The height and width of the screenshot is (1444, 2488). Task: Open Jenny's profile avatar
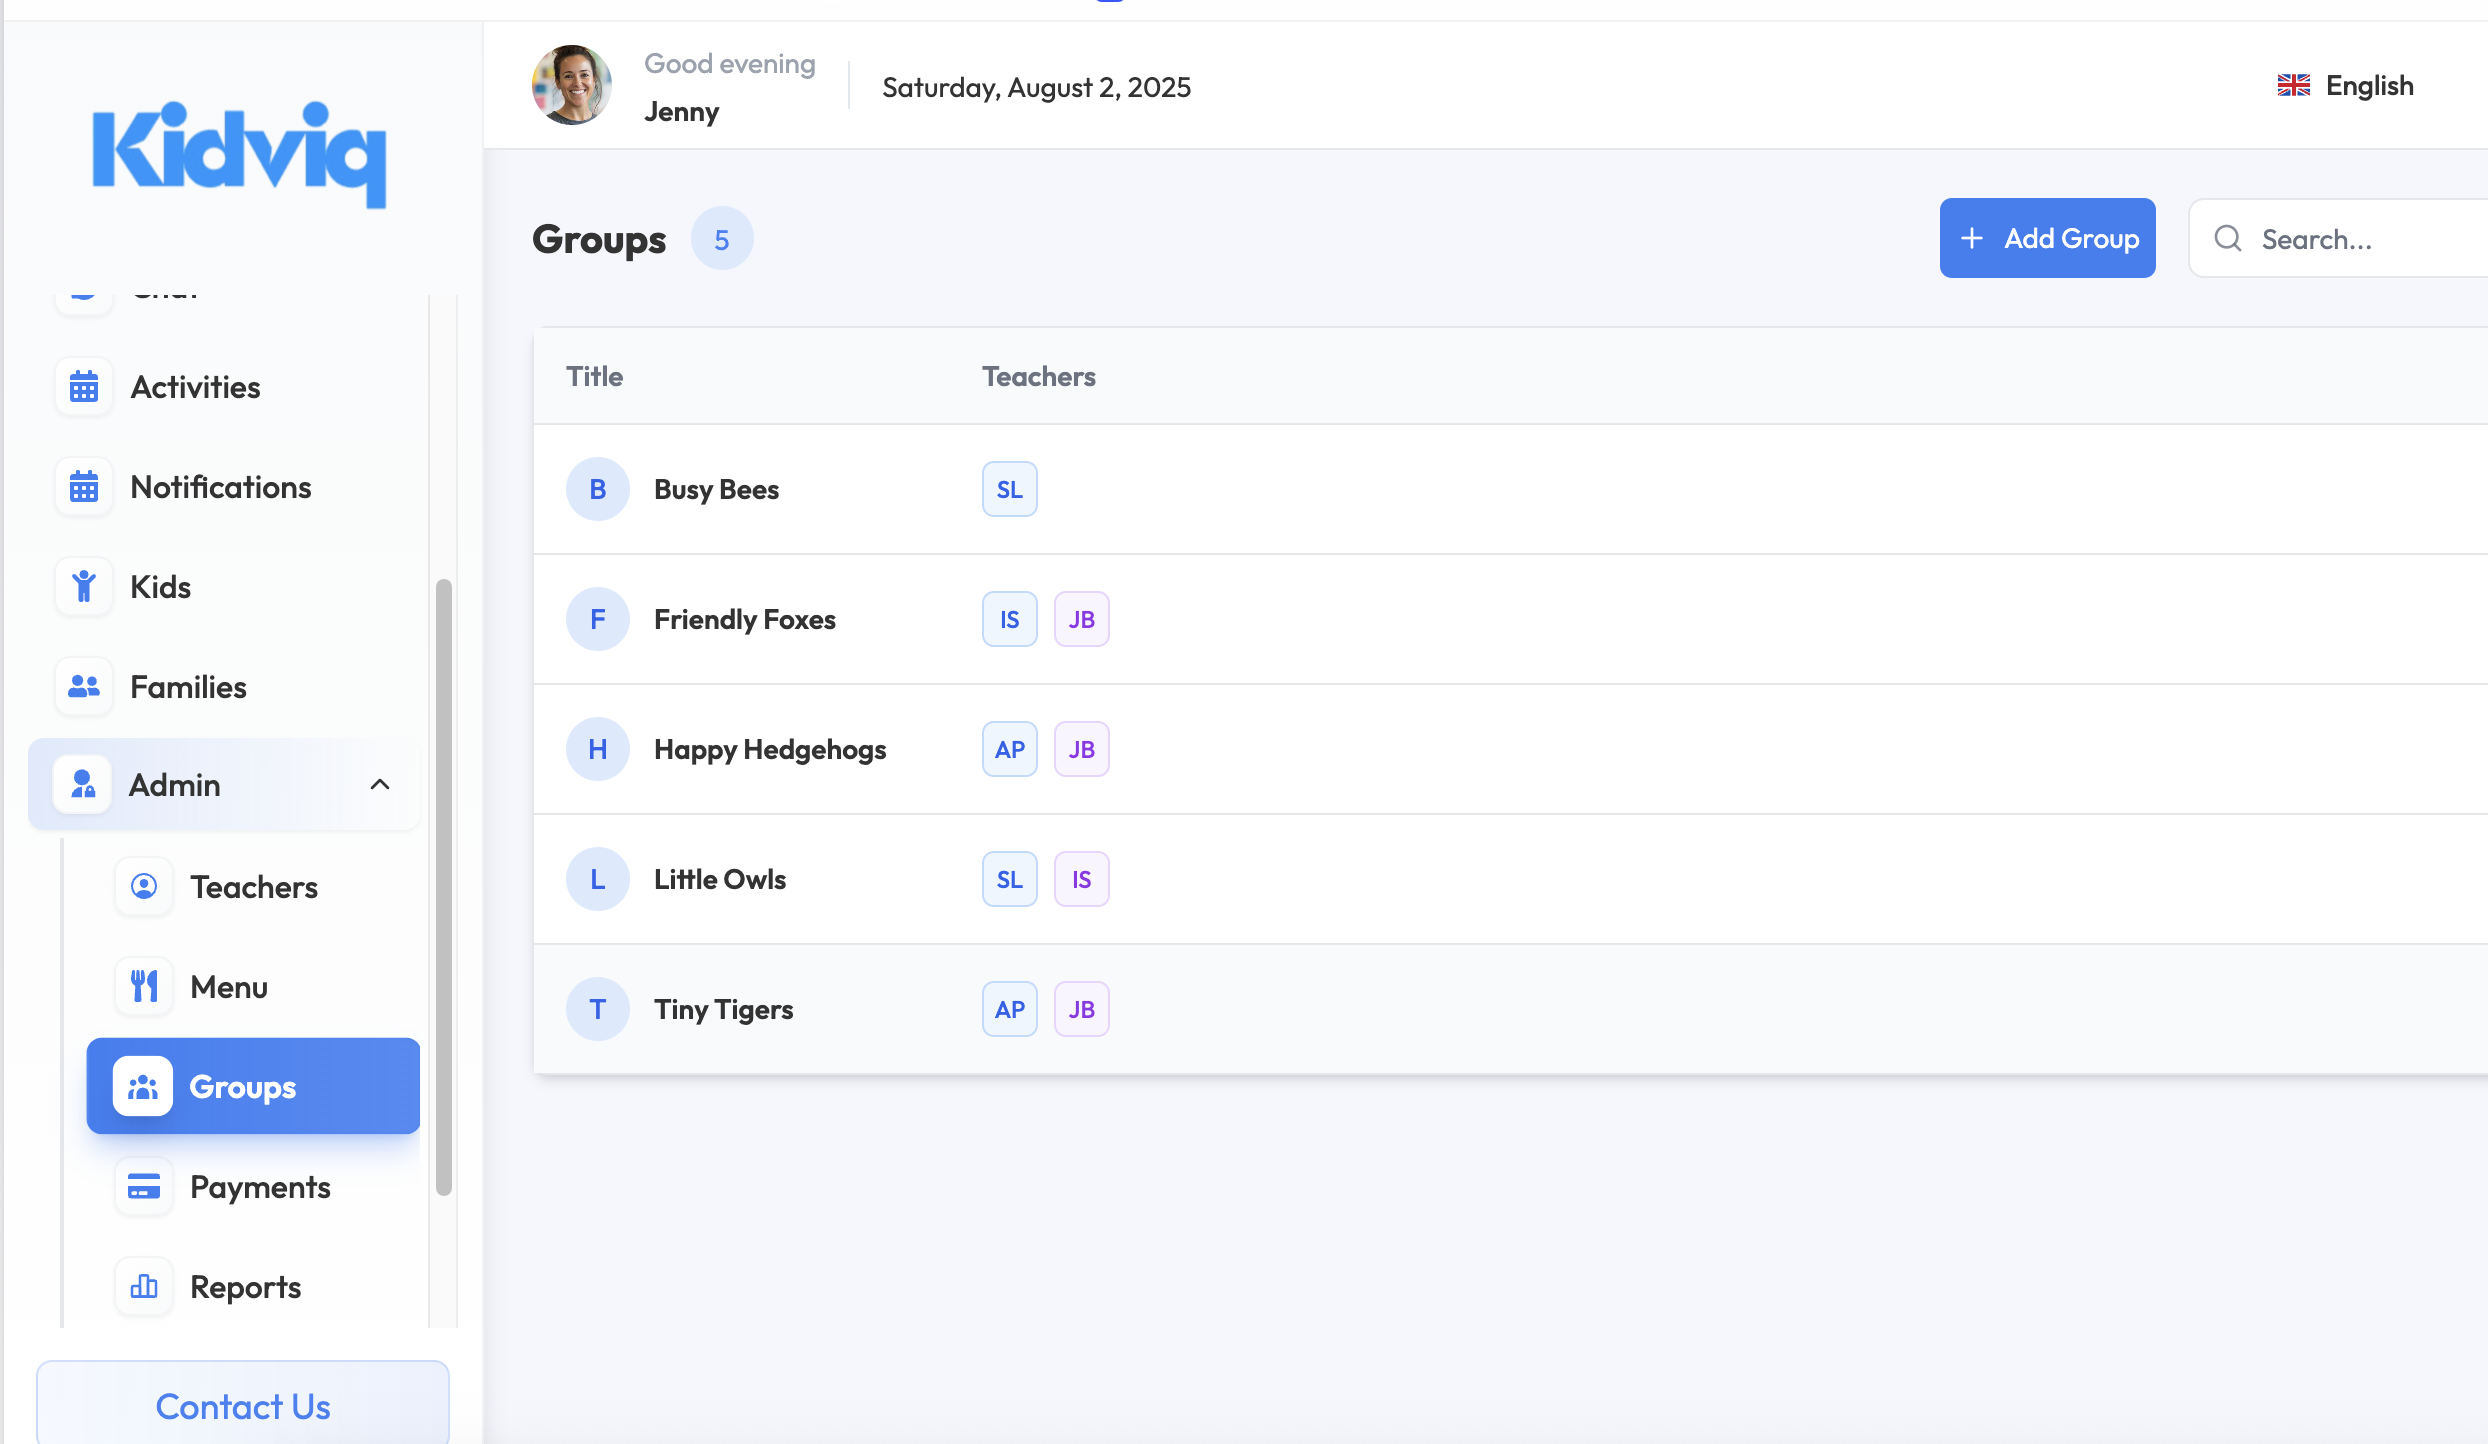[x=572, y=86]
